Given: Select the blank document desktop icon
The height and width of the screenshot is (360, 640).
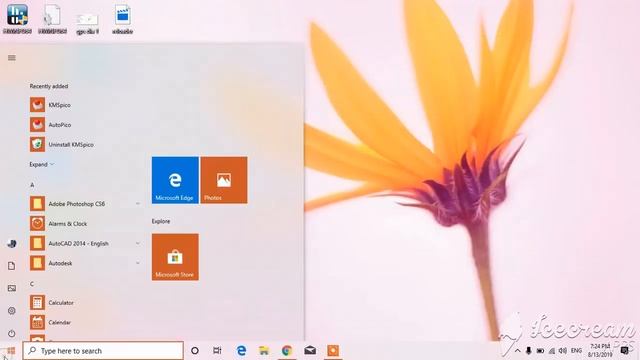Looking at the screenshot, I should pyautogui.click(x=52, y=18).
